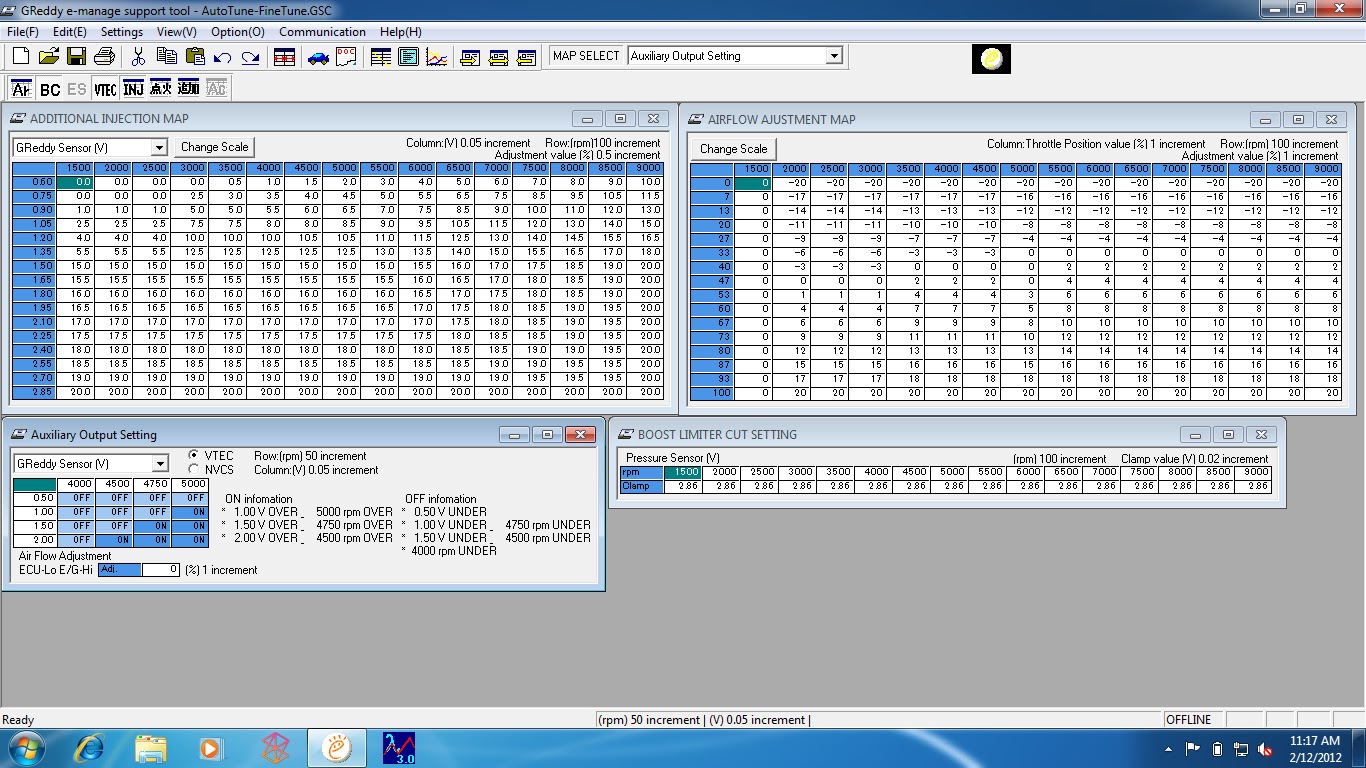Open the 点火 ignition map toolbar button
The width and height of the screenshot is (1366, 768).
(161, 89)
